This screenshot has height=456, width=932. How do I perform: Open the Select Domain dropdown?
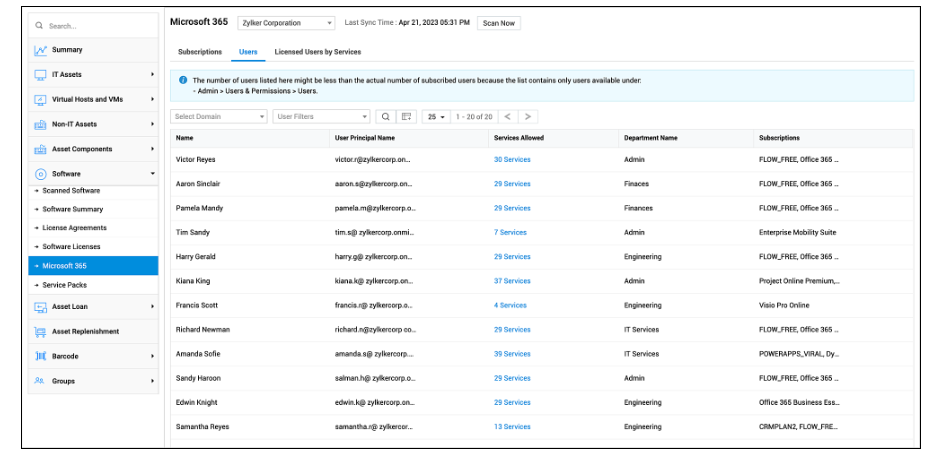point(219,117)
